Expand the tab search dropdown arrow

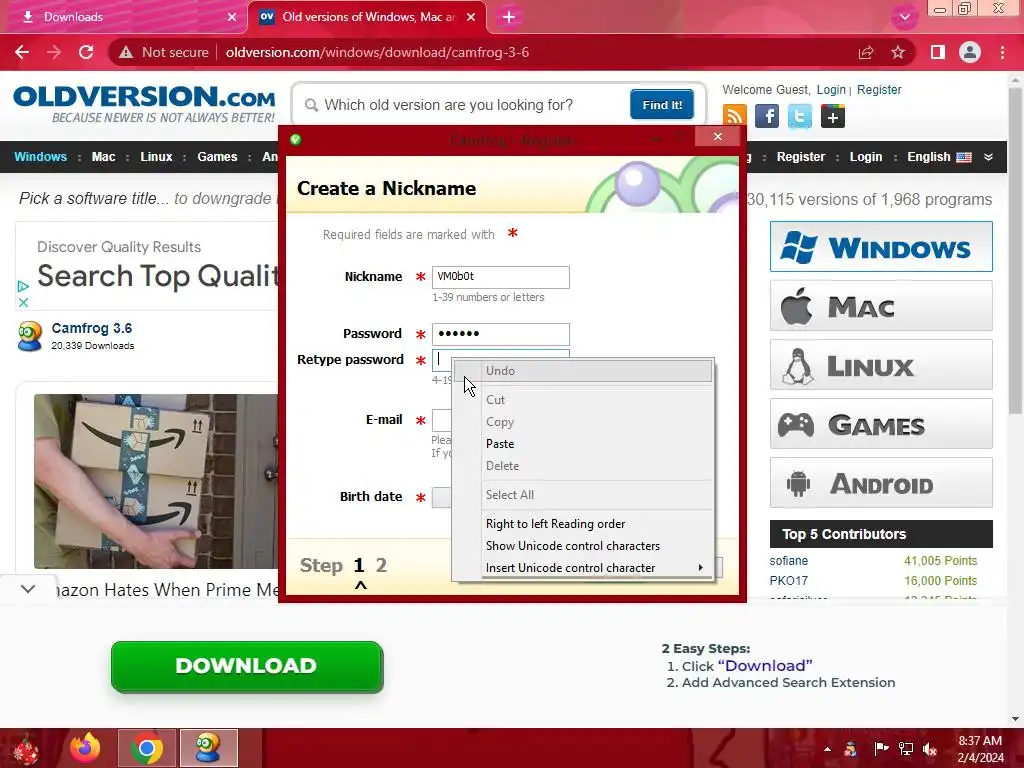pyautogui.click(x=904, y=17)
